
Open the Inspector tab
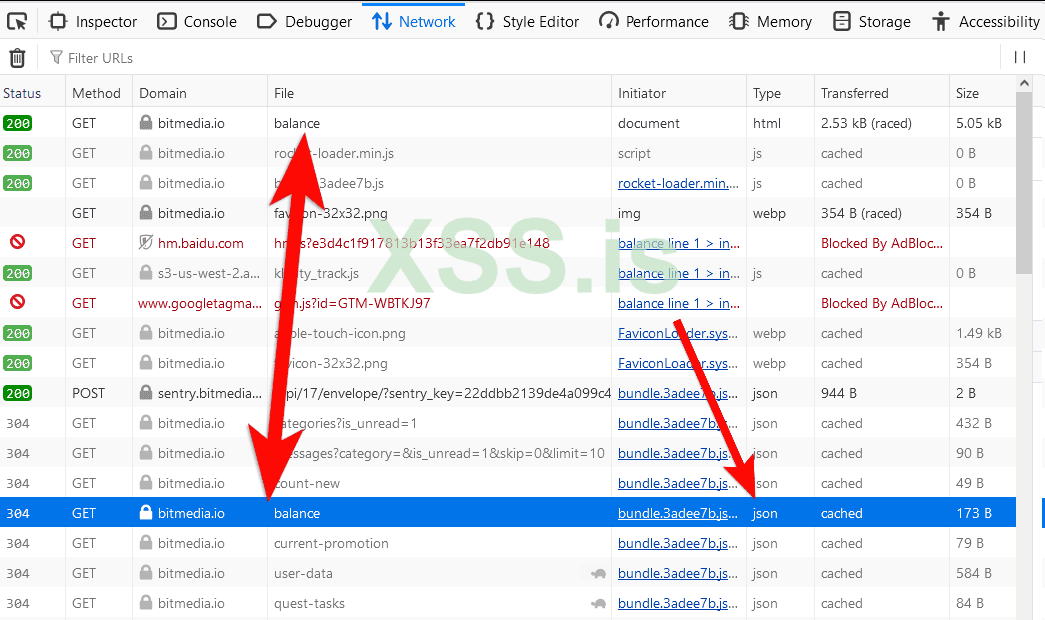coord(93,21)
